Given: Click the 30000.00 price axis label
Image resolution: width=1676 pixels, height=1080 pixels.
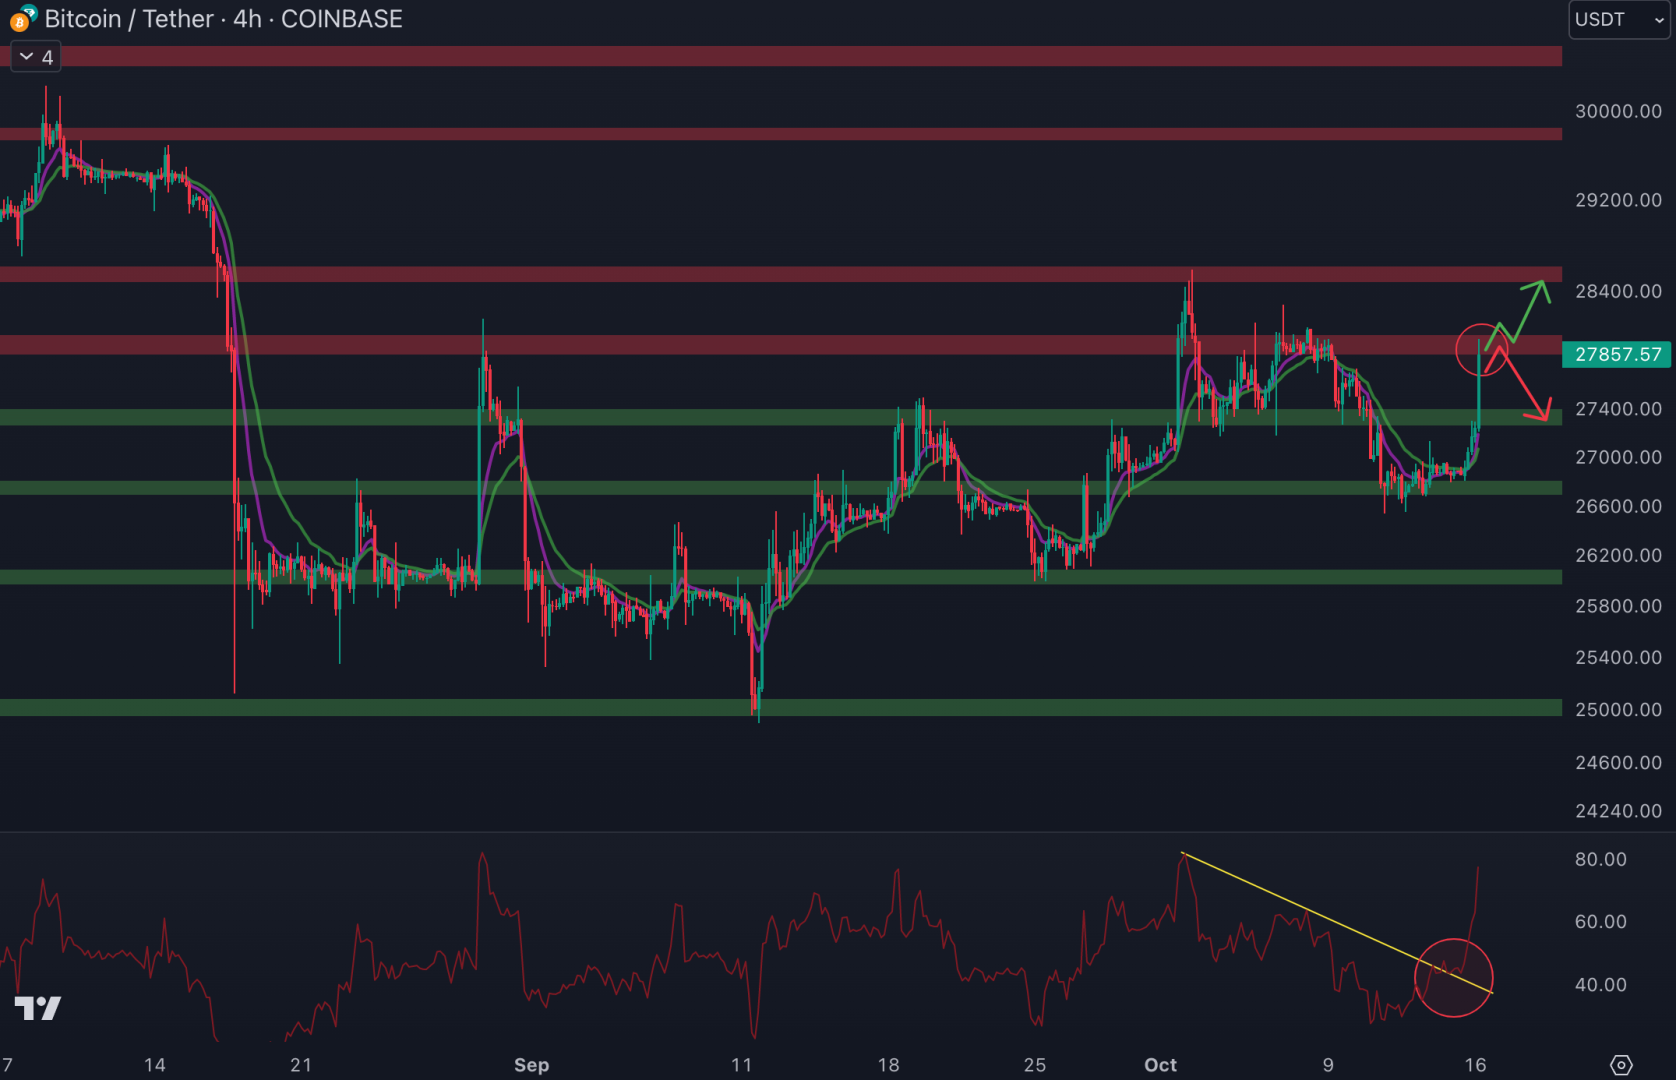Looking at the screenshot, I should [x=1618, y=111].
